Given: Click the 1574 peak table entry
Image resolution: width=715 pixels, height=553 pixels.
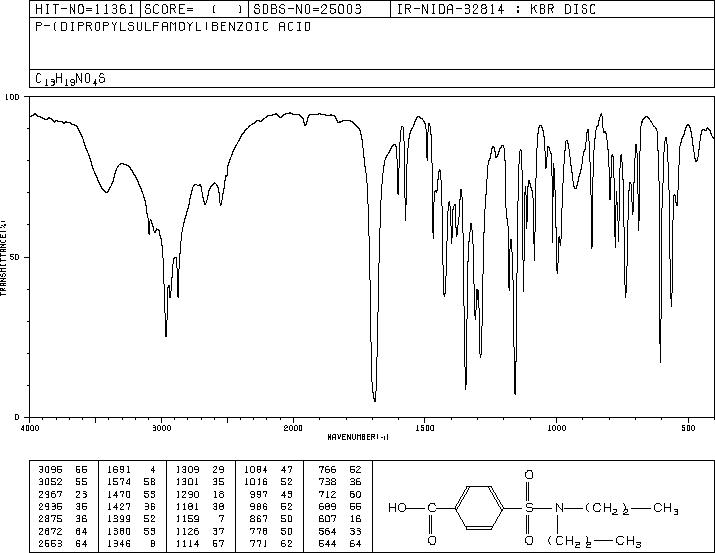Looking at the screenshot, I should pos(131,482).
